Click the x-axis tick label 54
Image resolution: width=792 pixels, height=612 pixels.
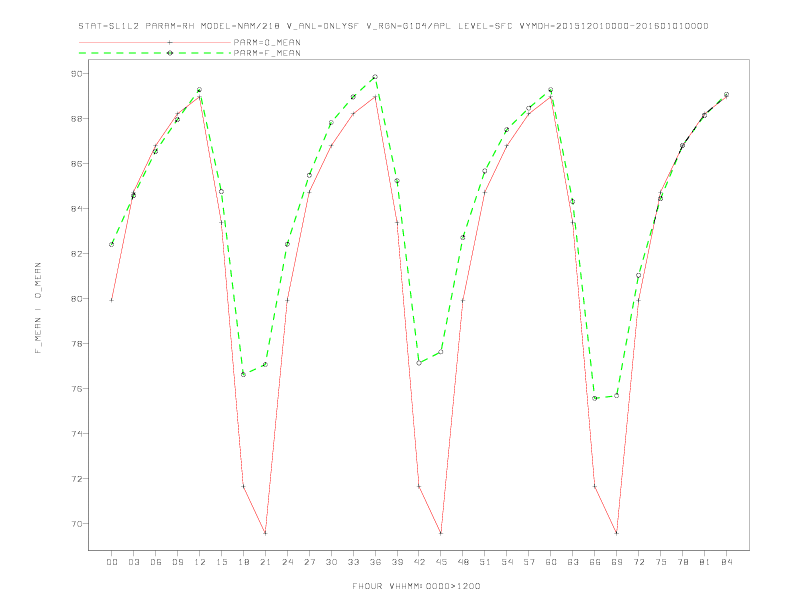(x=507, y=562)
